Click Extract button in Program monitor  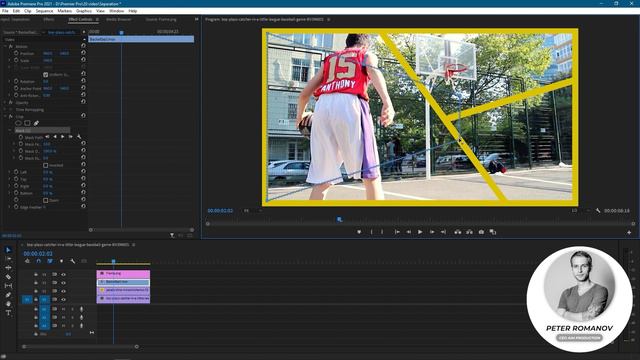(469, 232)
